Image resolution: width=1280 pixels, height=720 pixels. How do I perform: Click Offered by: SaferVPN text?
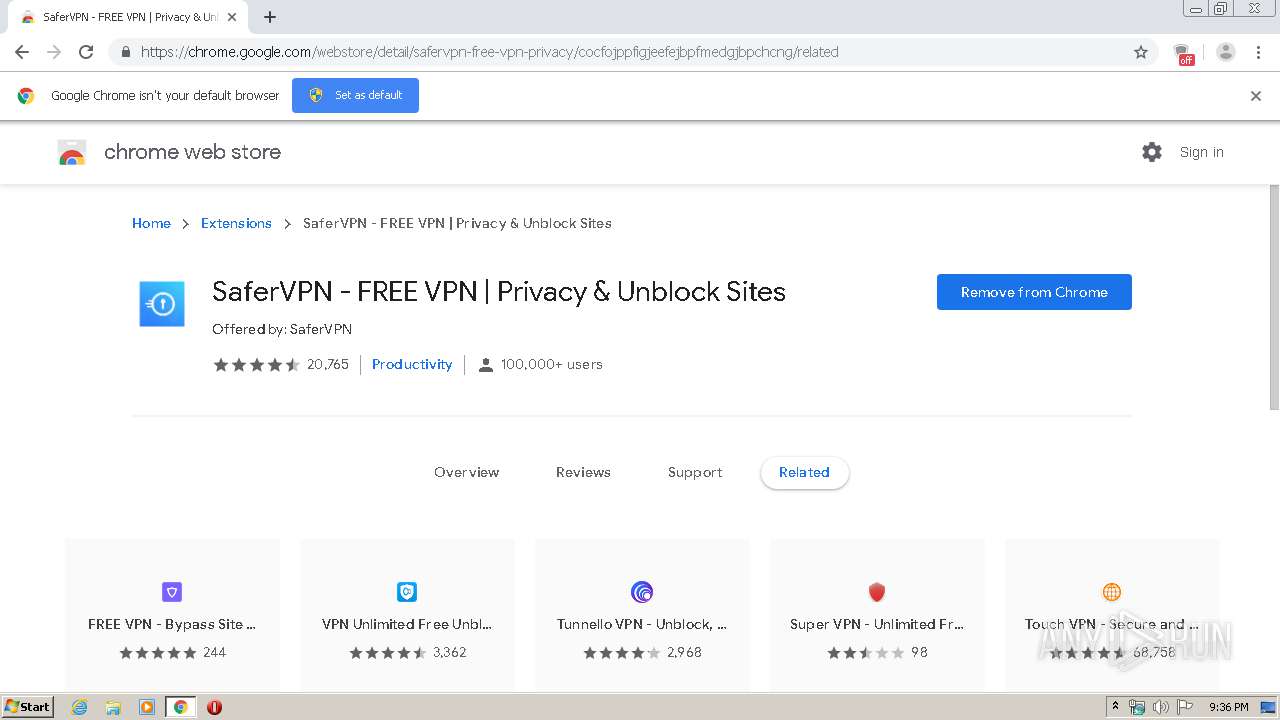click(282, 329)
